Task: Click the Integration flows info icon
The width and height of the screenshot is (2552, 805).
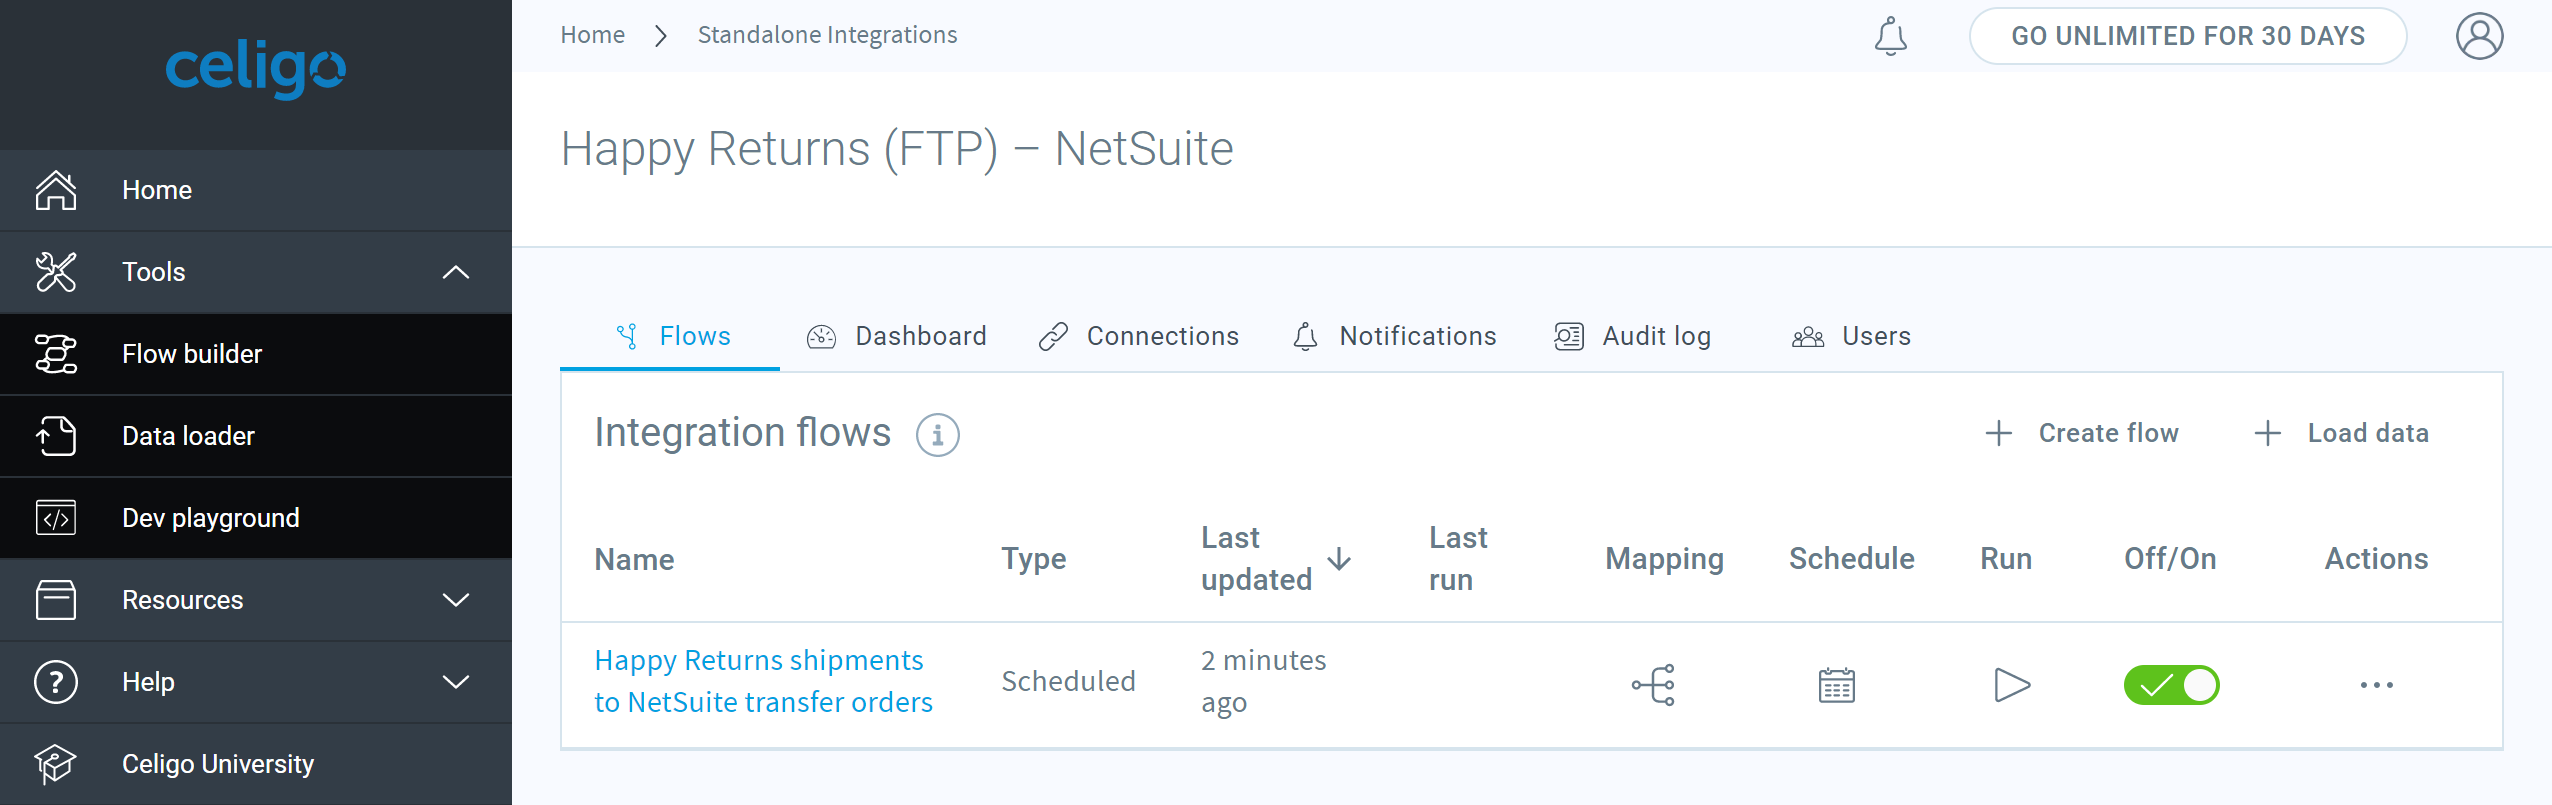Action: [937, 435]
